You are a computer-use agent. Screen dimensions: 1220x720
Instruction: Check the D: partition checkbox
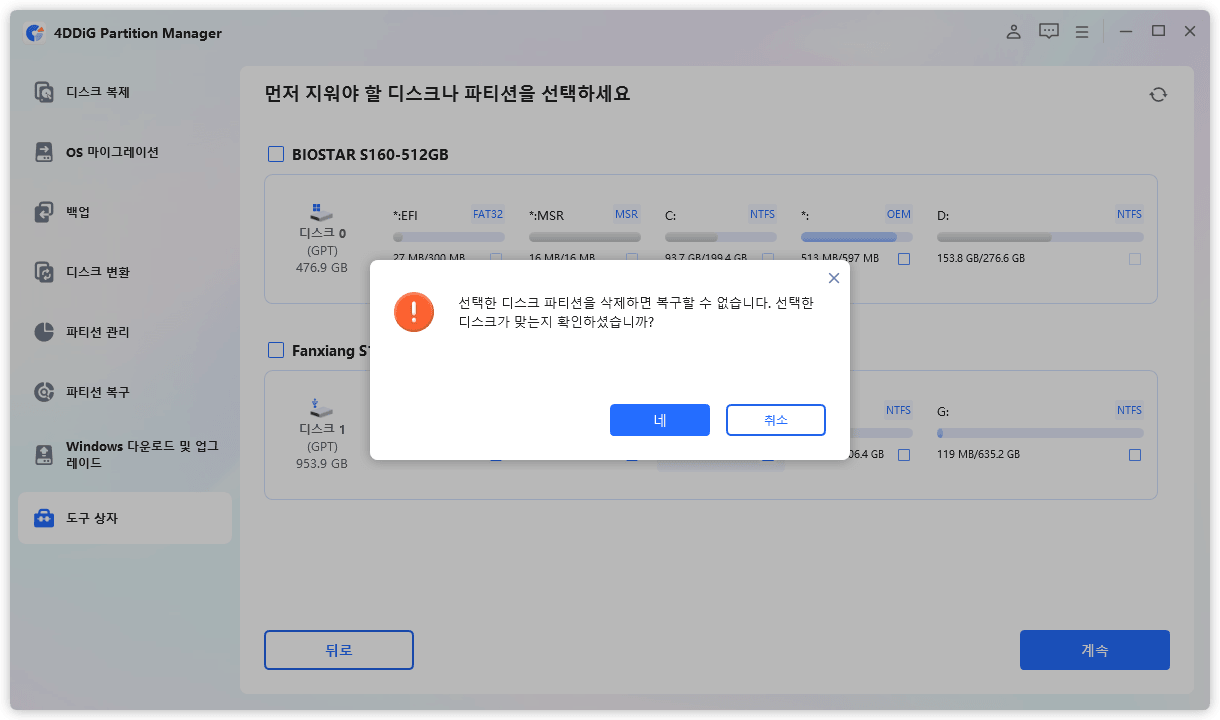(1134, 259)
